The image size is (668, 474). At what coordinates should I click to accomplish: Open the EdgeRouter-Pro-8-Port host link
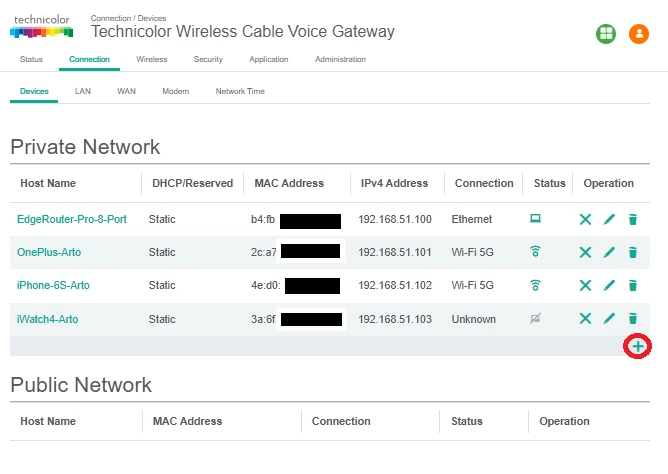[x=72, y=219]
